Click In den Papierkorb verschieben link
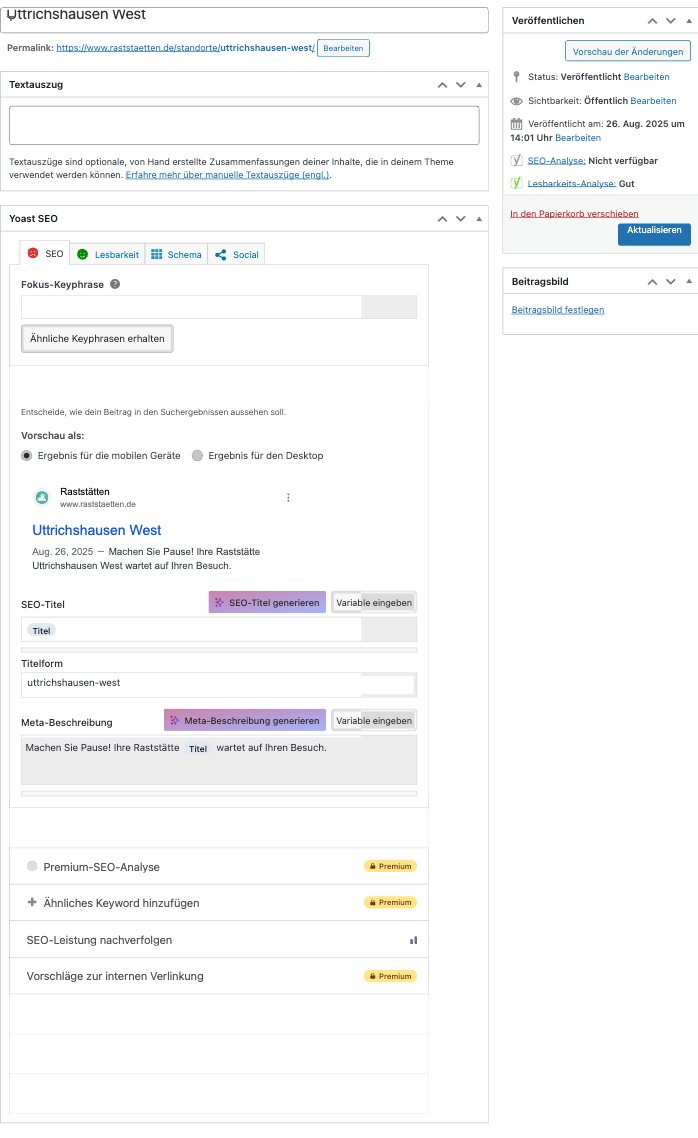698x1138 pixels. (x=574, y=213)
